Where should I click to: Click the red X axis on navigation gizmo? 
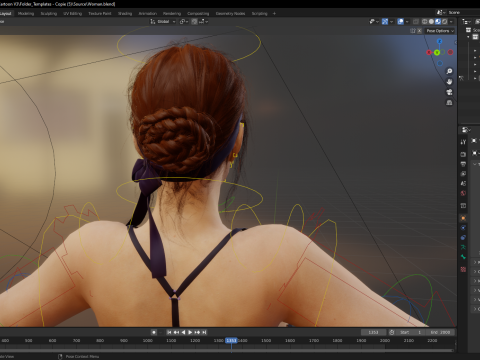[x=429, y=52]
